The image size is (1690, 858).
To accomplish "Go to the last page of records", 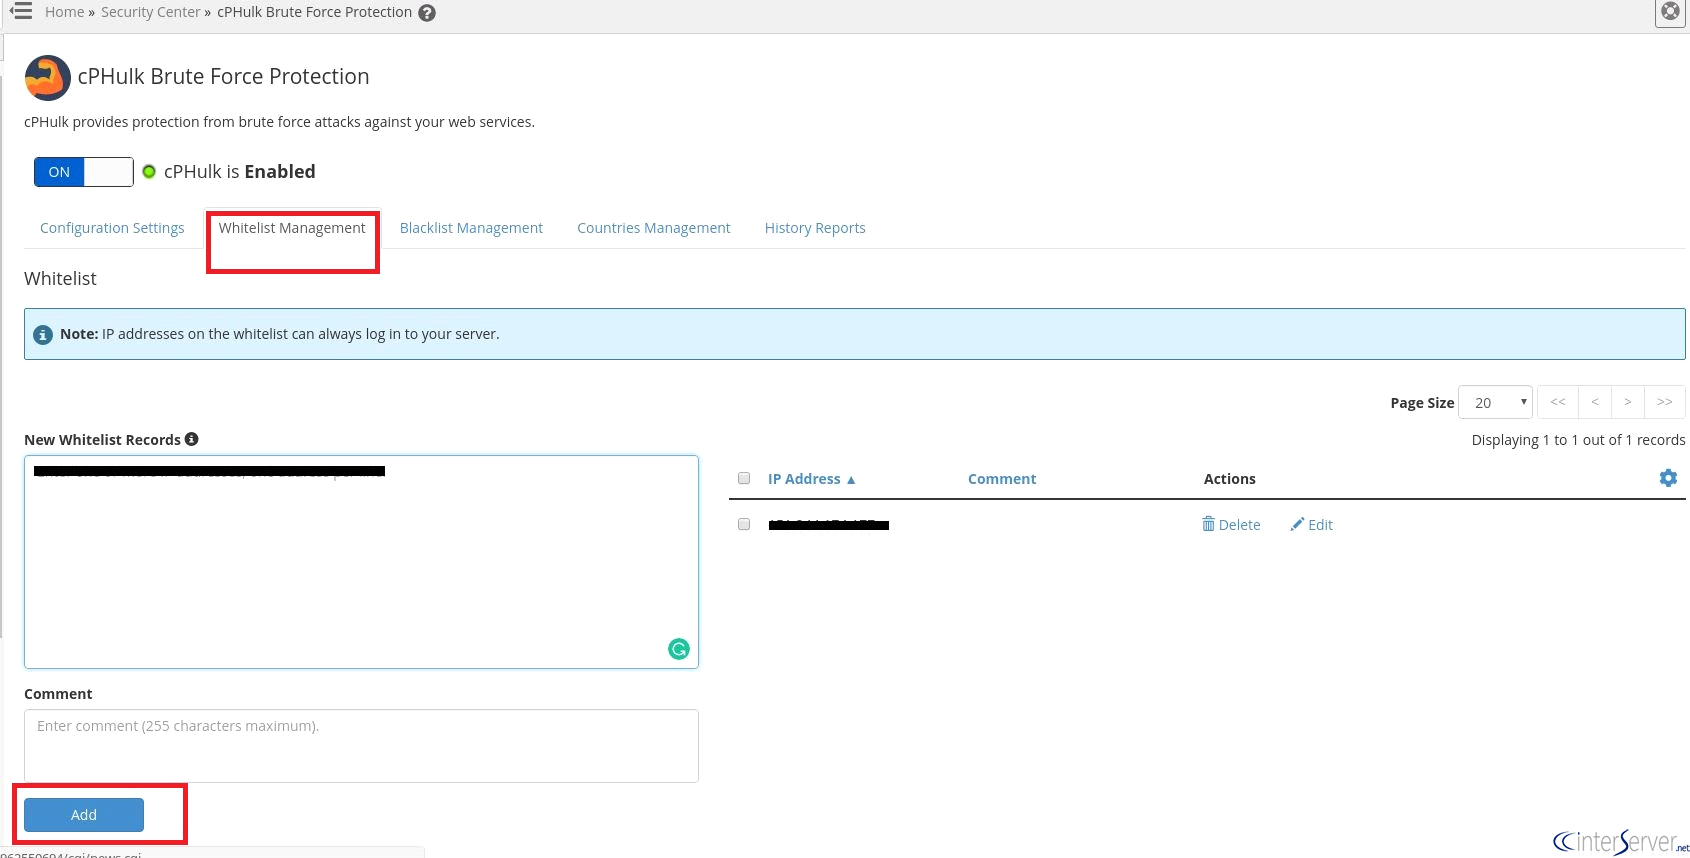I will [1665, 402].
